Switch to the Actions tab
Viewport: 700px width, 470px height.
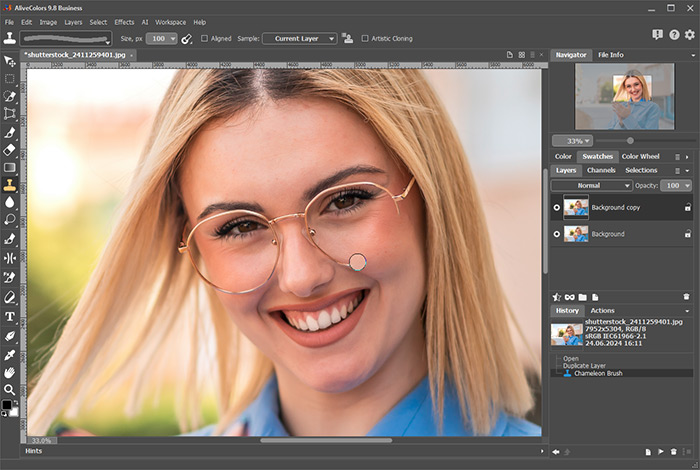click(602, 310)
